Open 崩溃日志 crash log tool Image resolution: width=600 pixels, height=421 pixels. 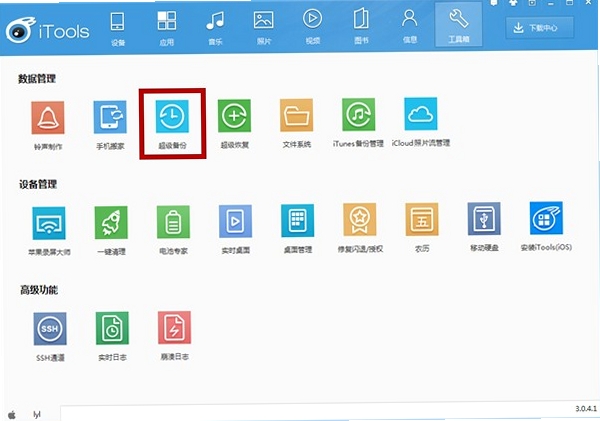coord(174,327)
